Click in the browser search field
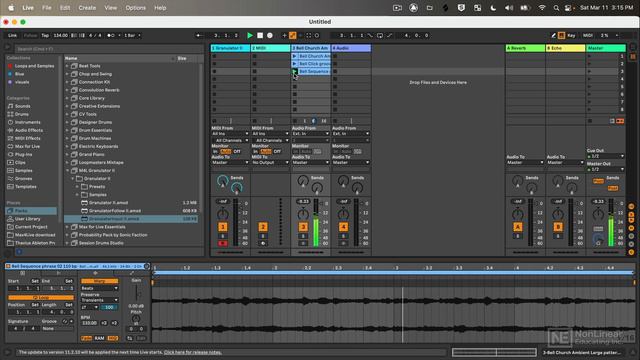Viewport: 640px width, 360px height. 108,49
